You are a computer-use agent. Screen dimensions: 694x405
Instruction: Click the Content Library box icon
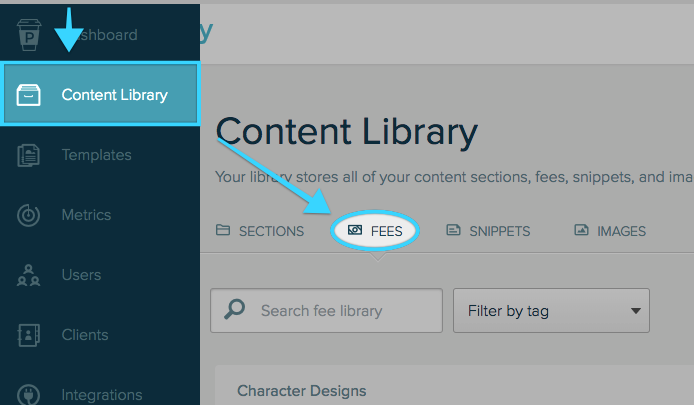click(29, 95)
